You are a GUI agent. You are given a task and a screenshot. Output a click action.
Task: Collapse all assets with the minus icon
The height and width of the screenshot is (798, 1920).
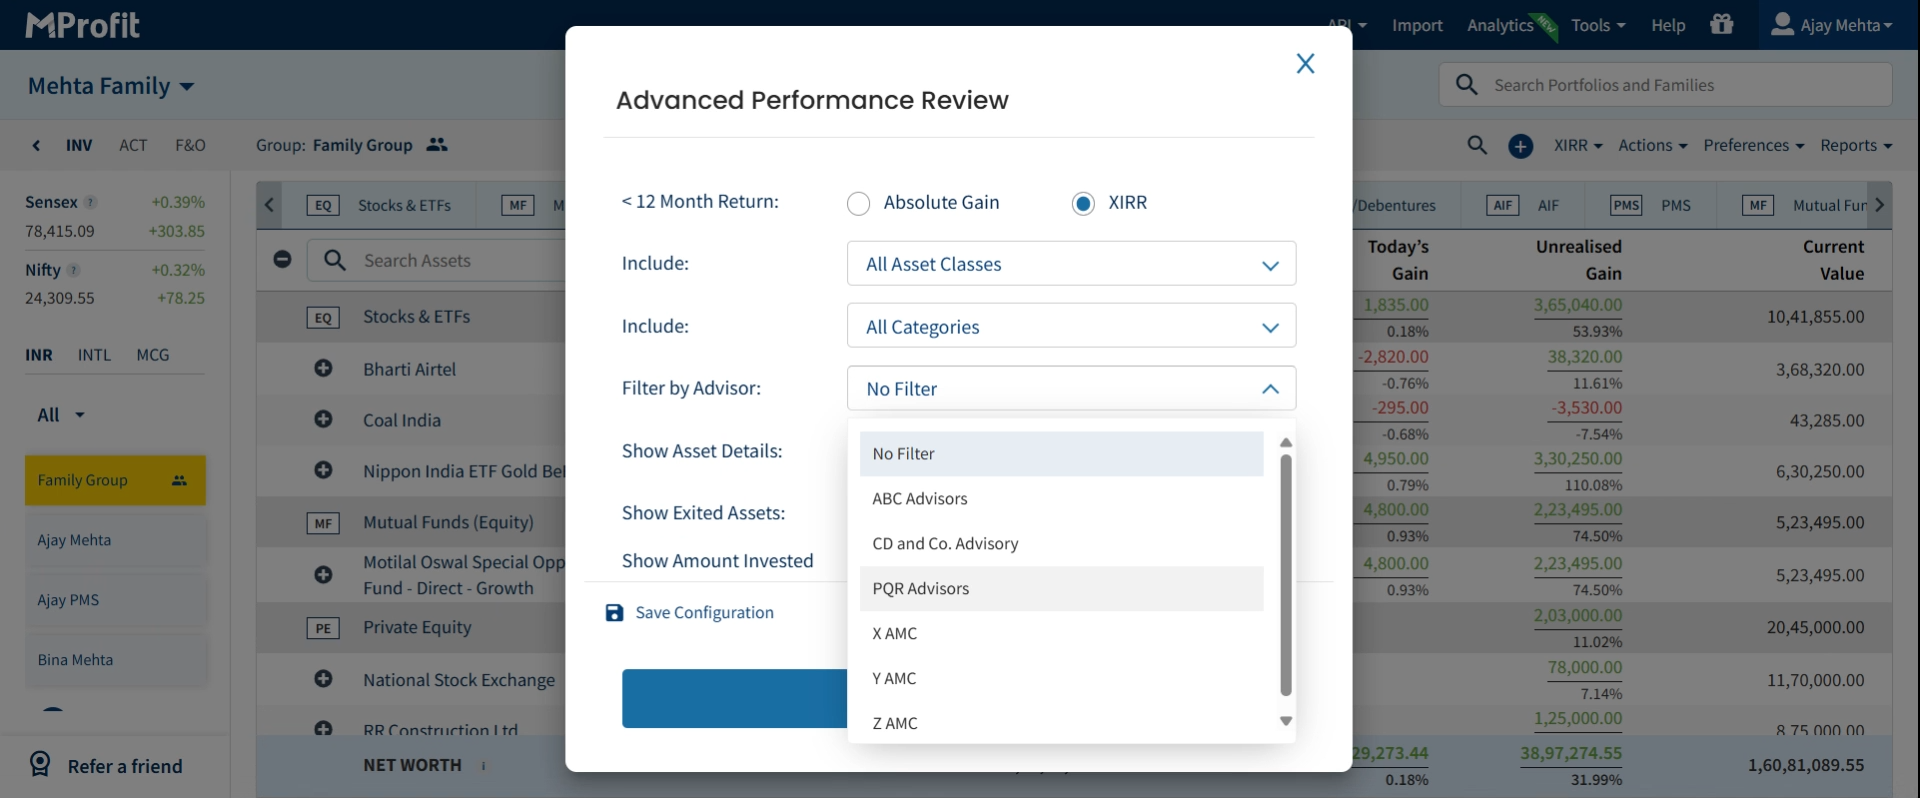282,260
